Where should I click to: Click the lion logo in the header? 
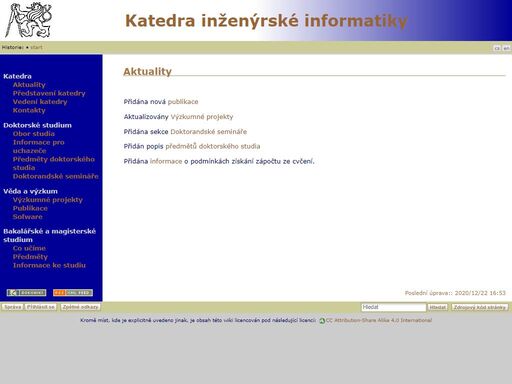pyautogui.click(x=28, y=20)
